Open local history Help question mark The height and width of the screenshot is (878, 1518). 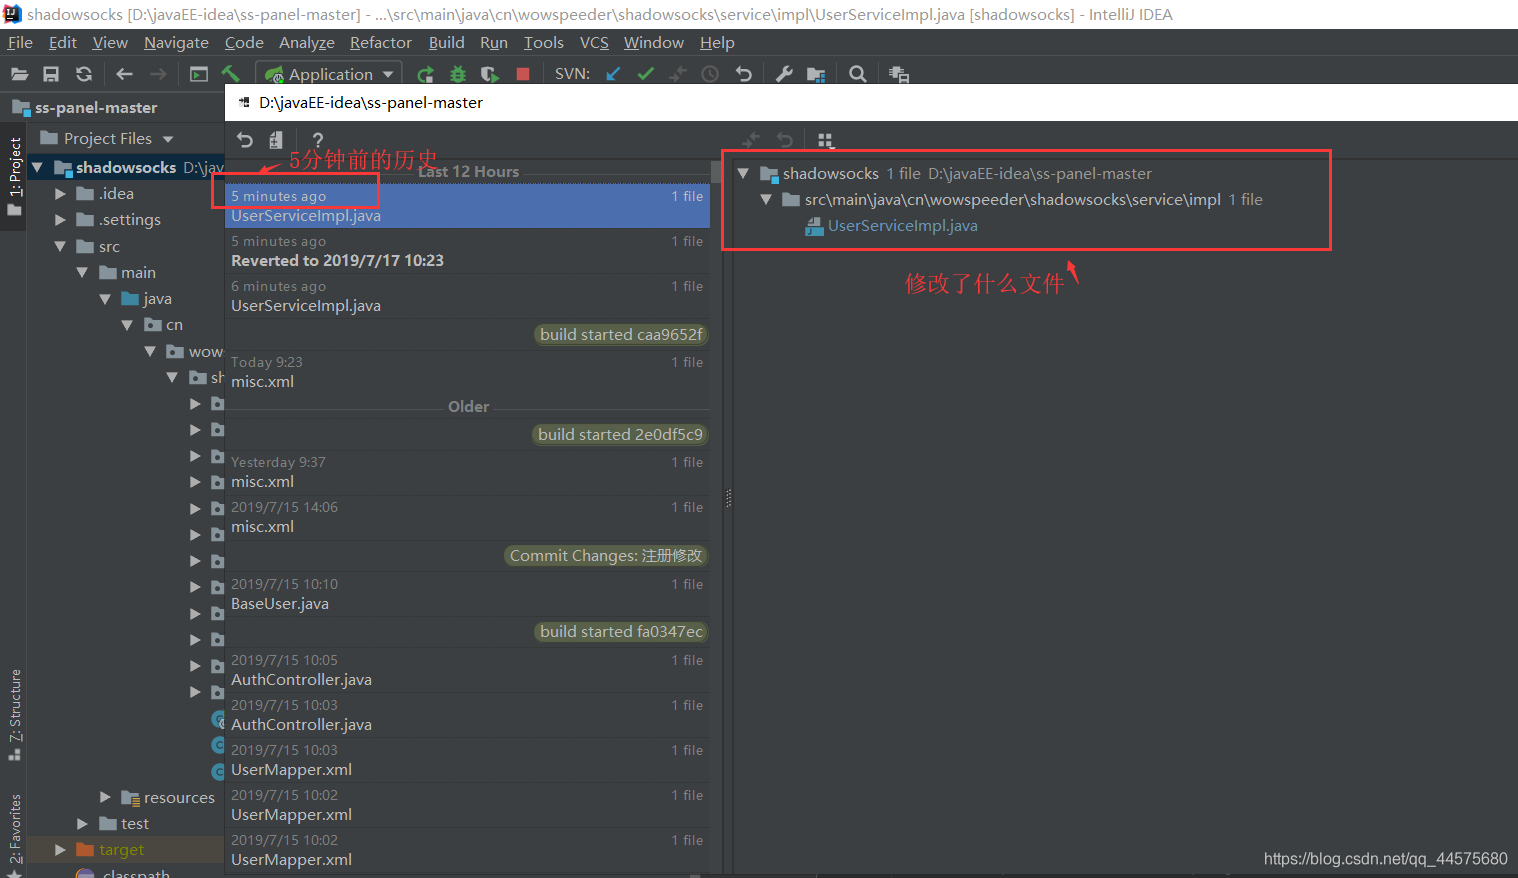pyautogui.click(x=317, y=140)
